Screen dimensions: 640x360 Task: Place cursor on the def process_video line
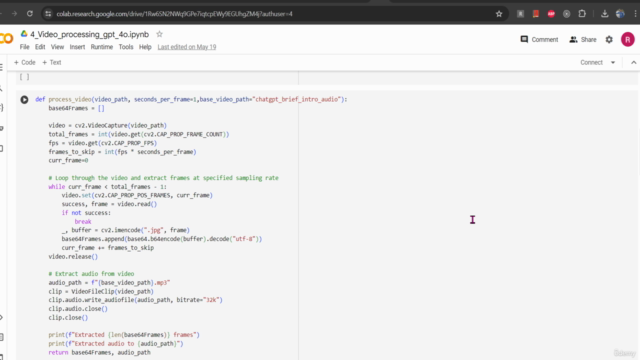[191, 99]
